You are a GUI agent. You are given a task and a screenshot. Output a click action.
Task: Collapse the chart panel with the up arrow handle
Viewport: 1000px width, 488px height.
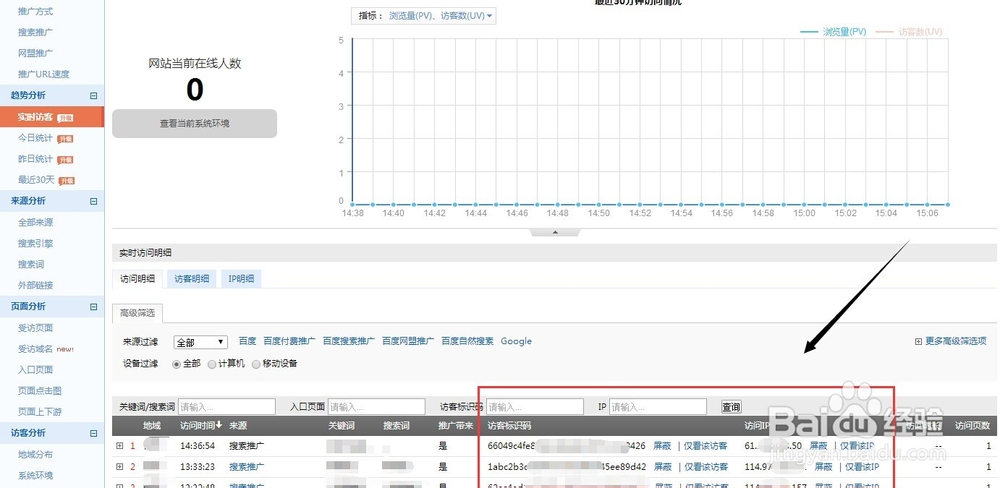click(x=555, y=232)
